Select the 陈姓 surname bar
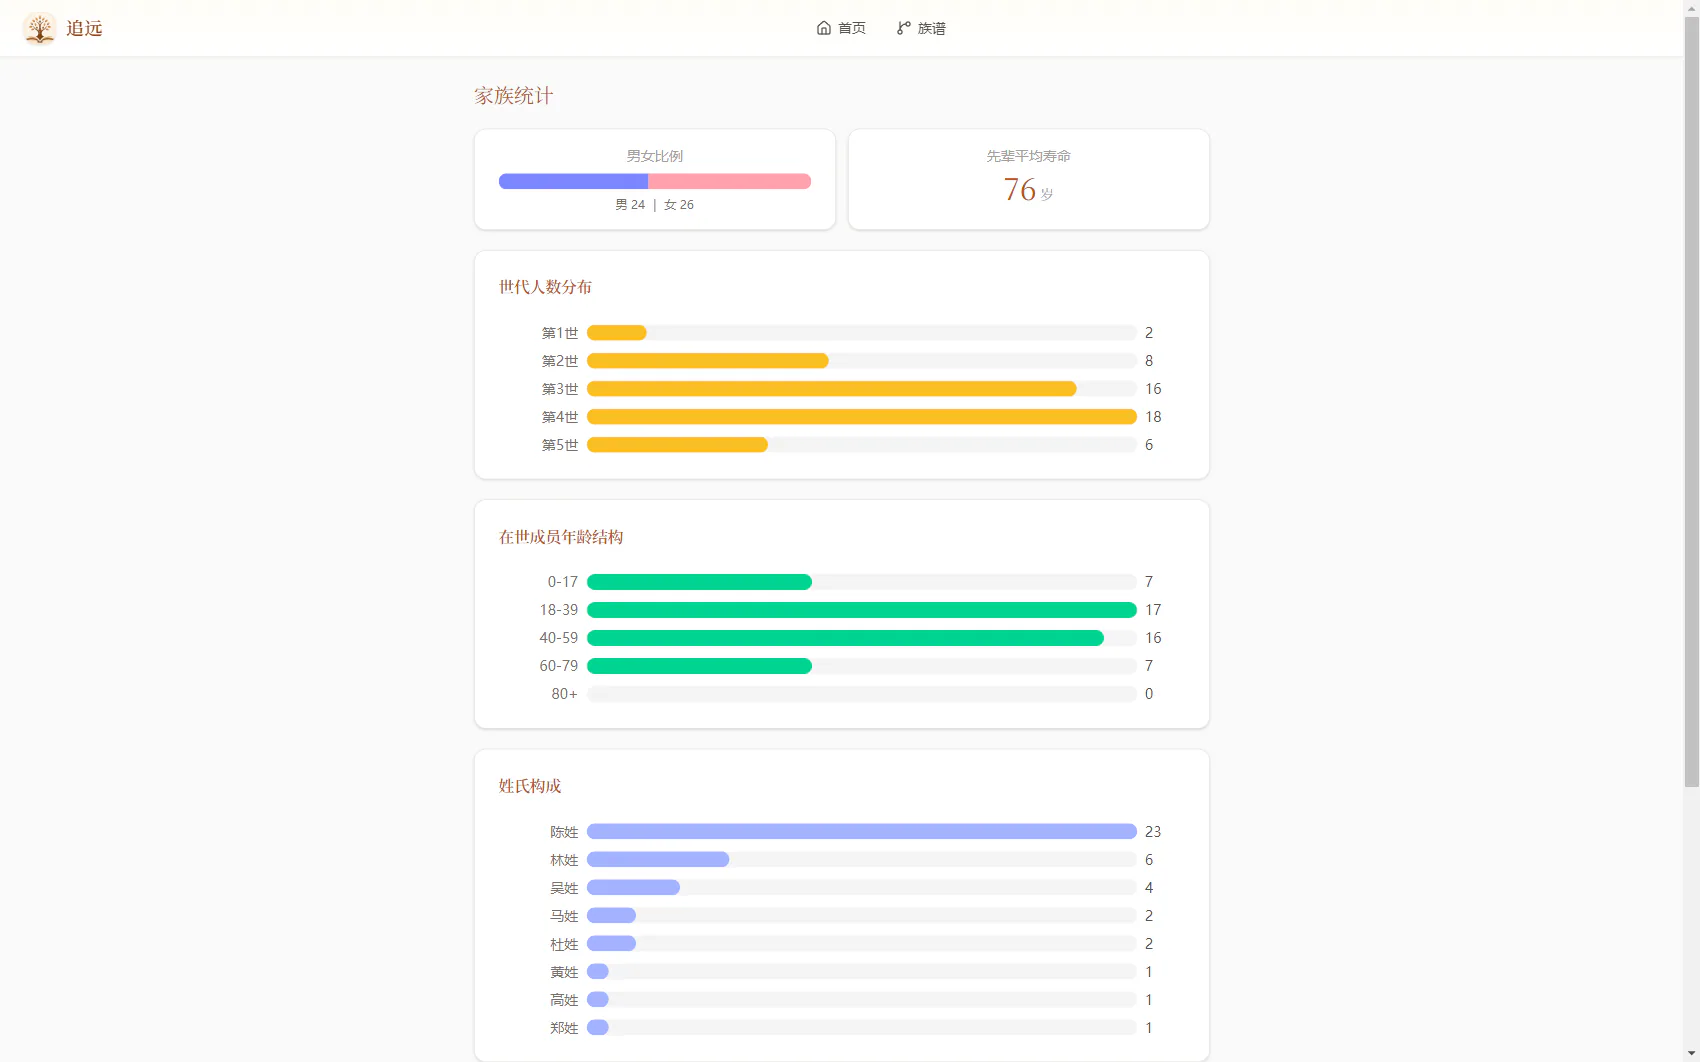The height and width of the screenshot is (1062, 1700). [861, 832]
